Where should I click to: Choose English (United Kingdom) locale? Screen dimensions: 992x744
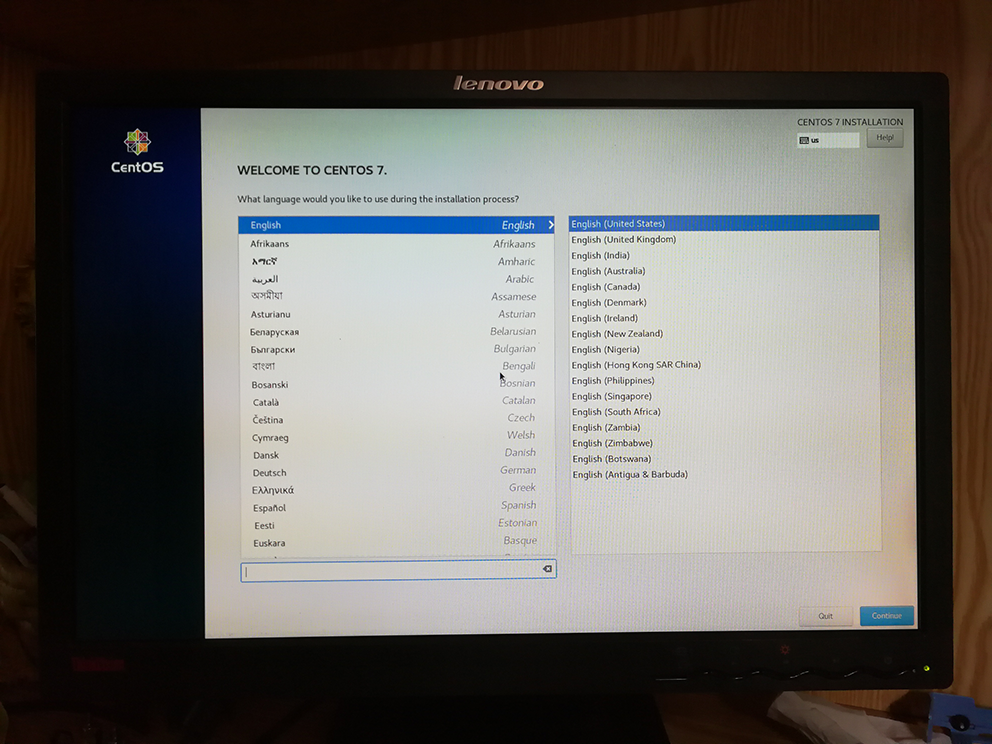tap(724, 239)
